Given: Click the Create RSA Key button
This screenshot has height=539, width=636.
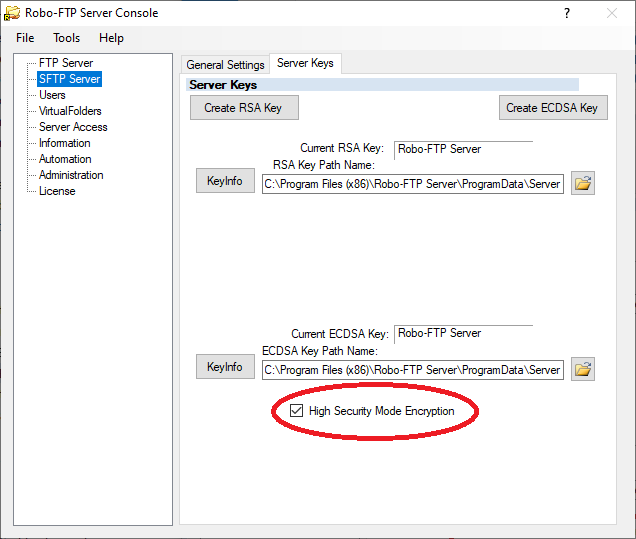Looking at the screenshot, I should (244, 107).
